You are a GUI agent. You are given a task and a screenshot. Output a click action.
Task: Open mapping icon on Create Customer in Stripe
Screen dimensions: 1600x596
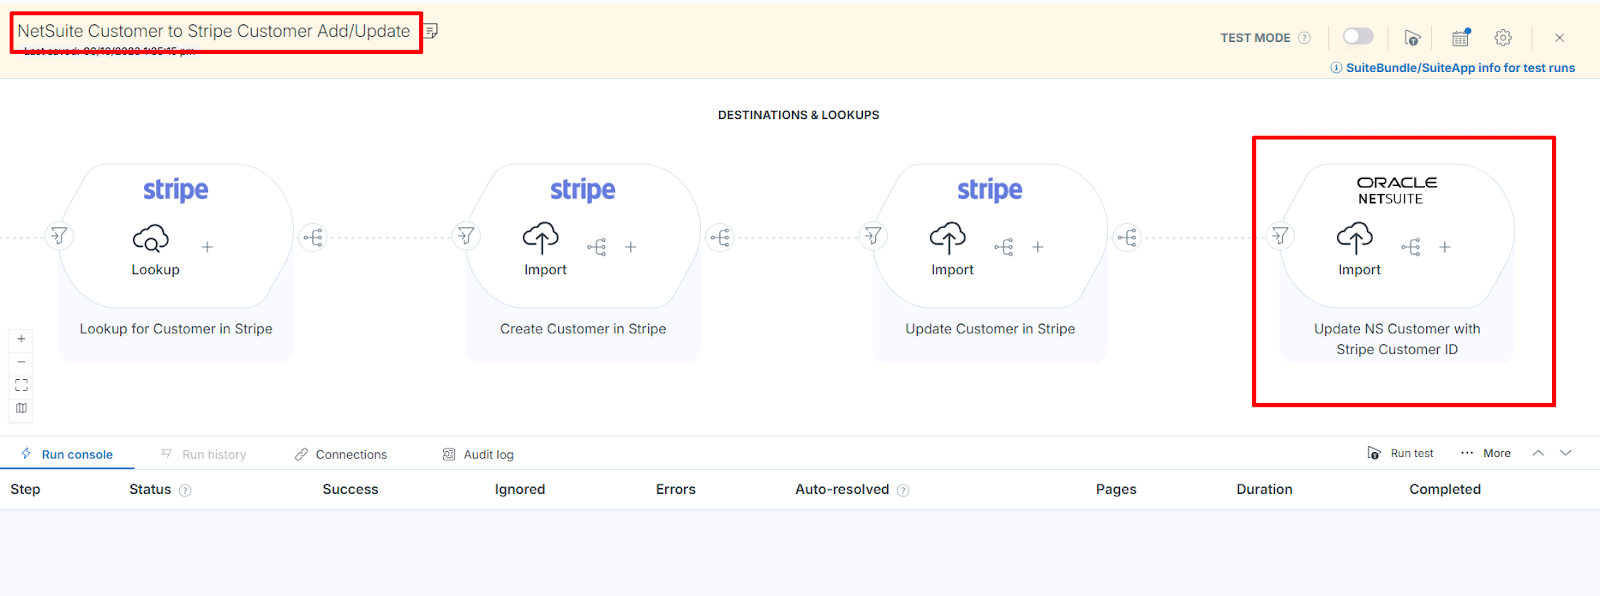pos(597,247)
